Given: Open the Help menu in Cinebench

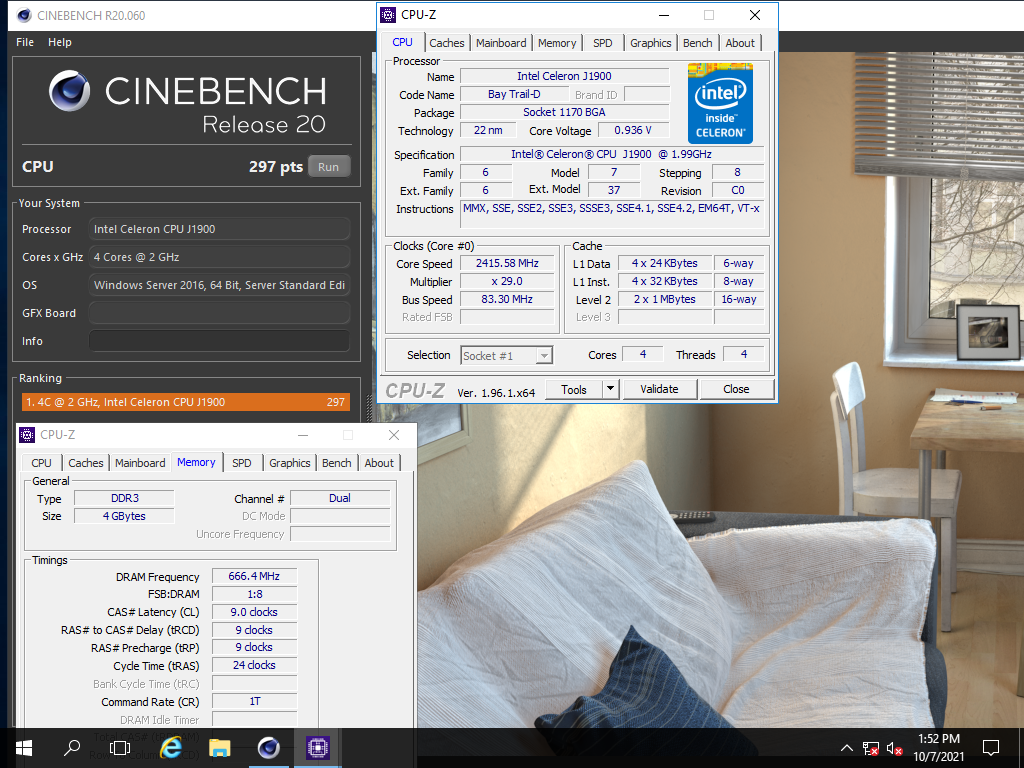Looking at the screenshot, I should point(59,42).
